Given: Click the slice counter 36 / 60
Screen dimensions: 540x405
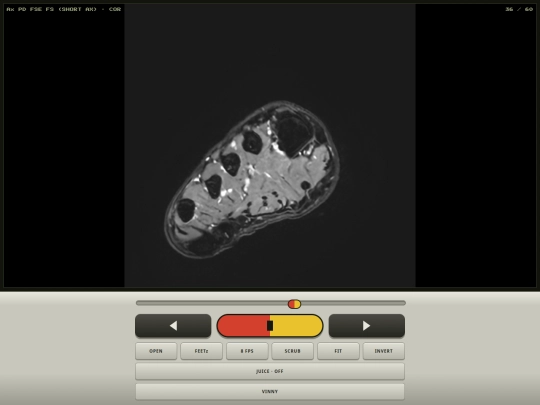Looking at the screenshot, I should [519, 9].
